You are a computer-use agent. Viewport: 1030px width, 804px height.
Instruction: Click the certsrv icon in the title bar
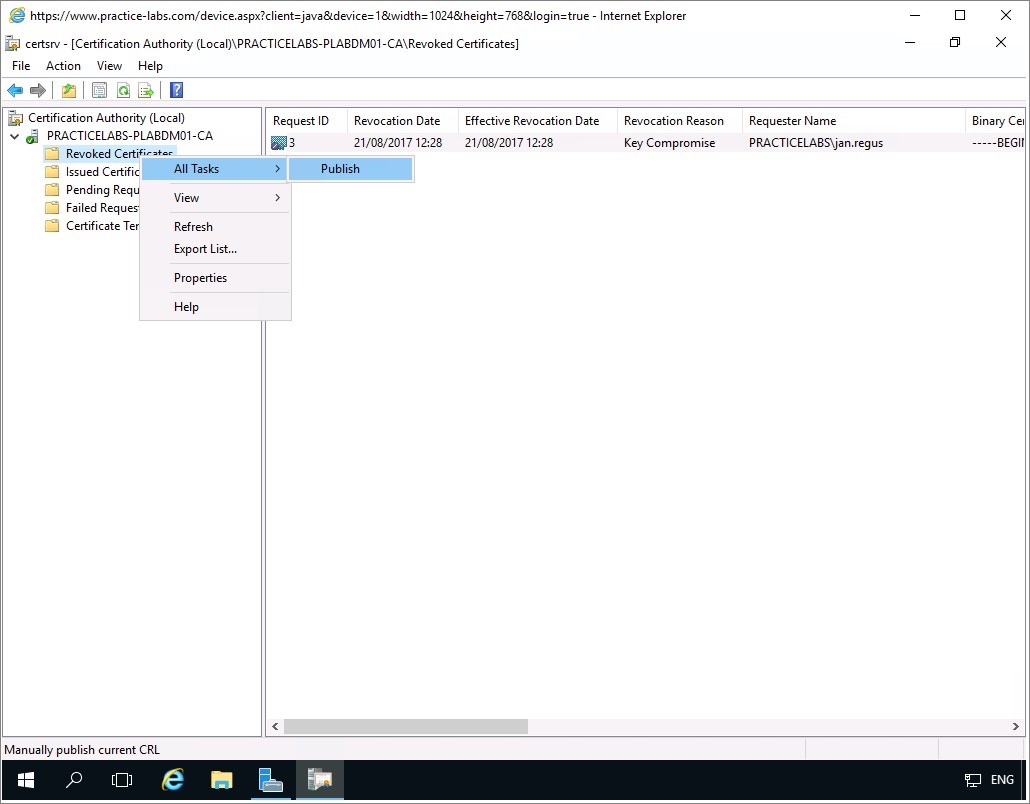pos(12,43)
